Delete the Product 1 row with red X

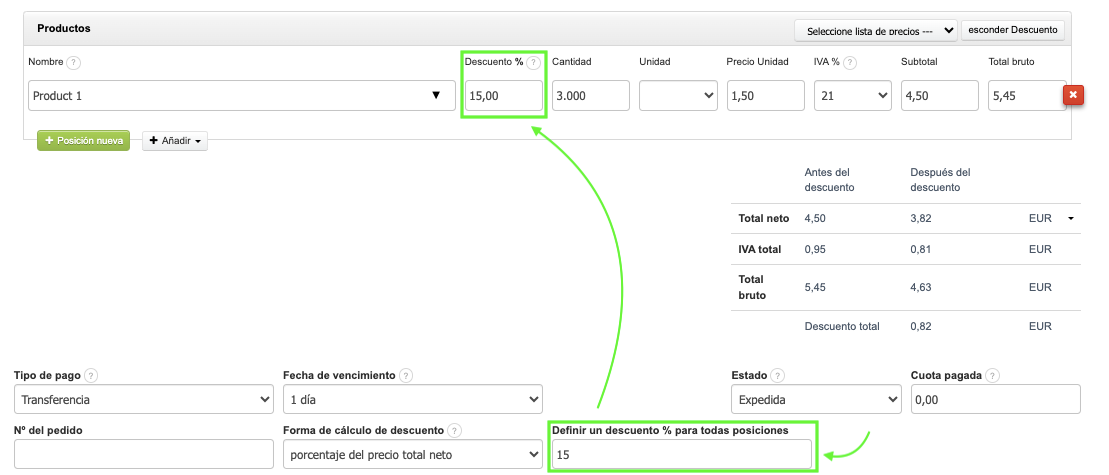(1074, 95)
